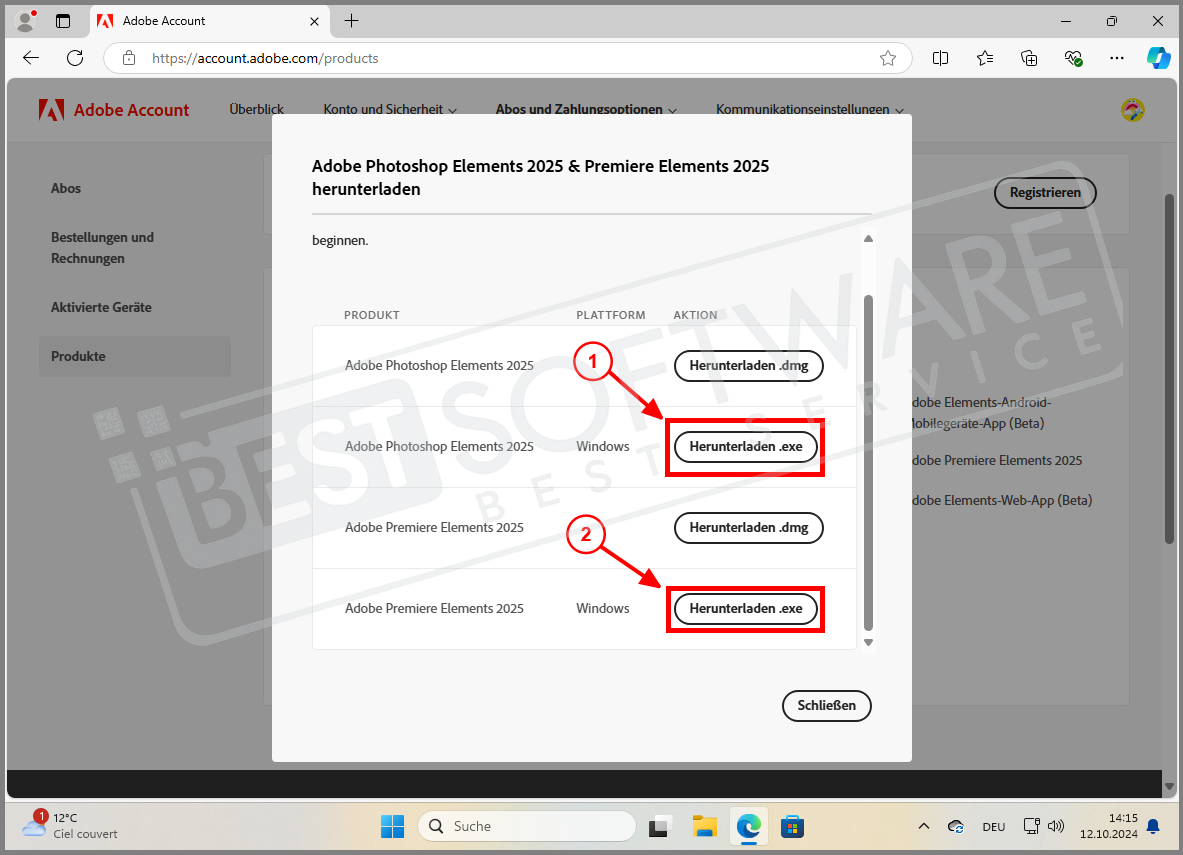Open Elements-Android-Mobilgeräte-App (Beta) link
The width and height of the screenshot is (1183, 855).
pyautogui.click(x=981, y=413)
